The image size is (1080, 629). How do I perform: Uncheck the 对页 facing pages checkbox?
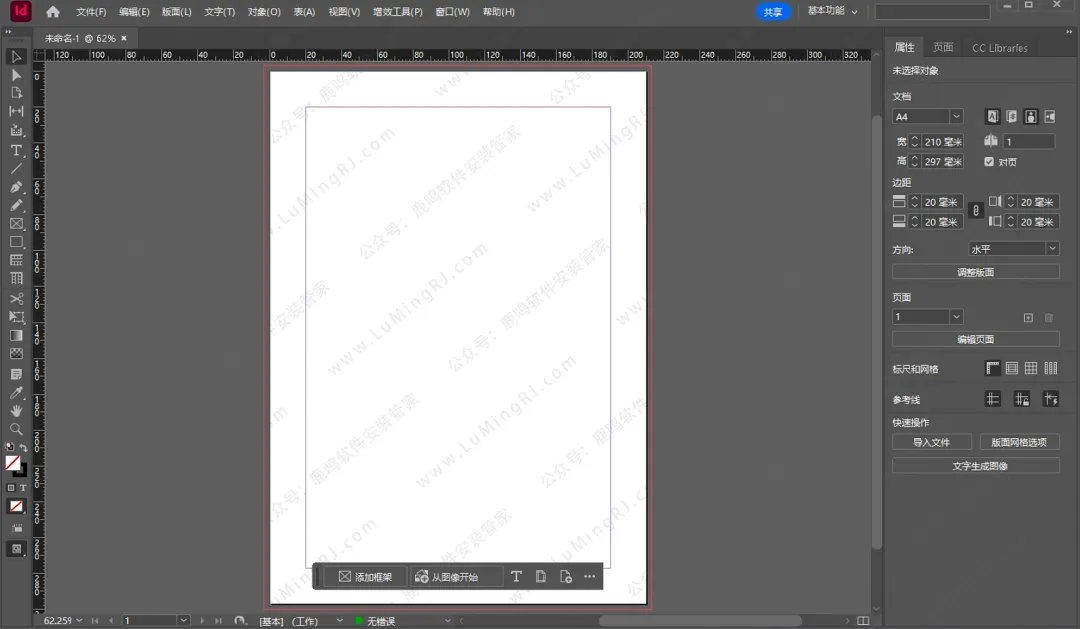coord(989,162)
